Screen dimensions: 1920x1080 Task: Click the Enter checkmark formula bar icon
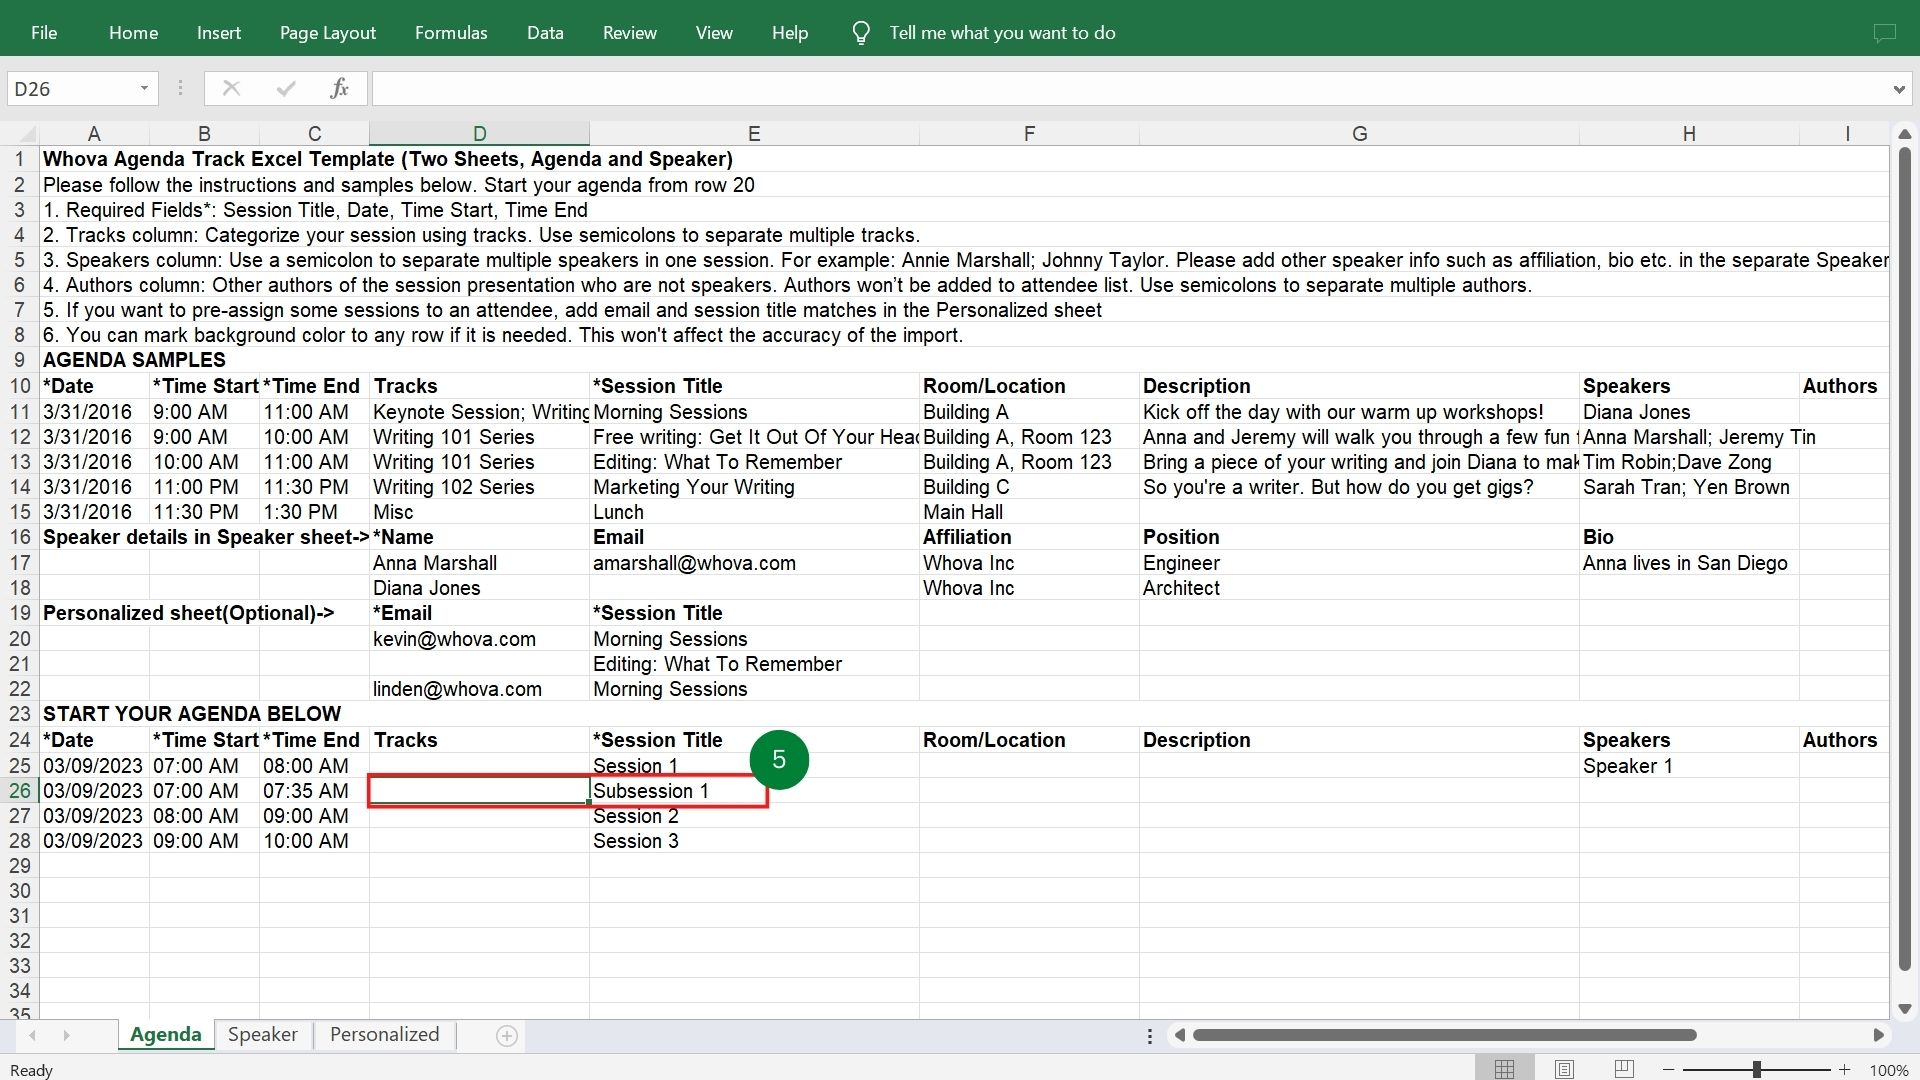pyautogui.click(x=286, y=88)
